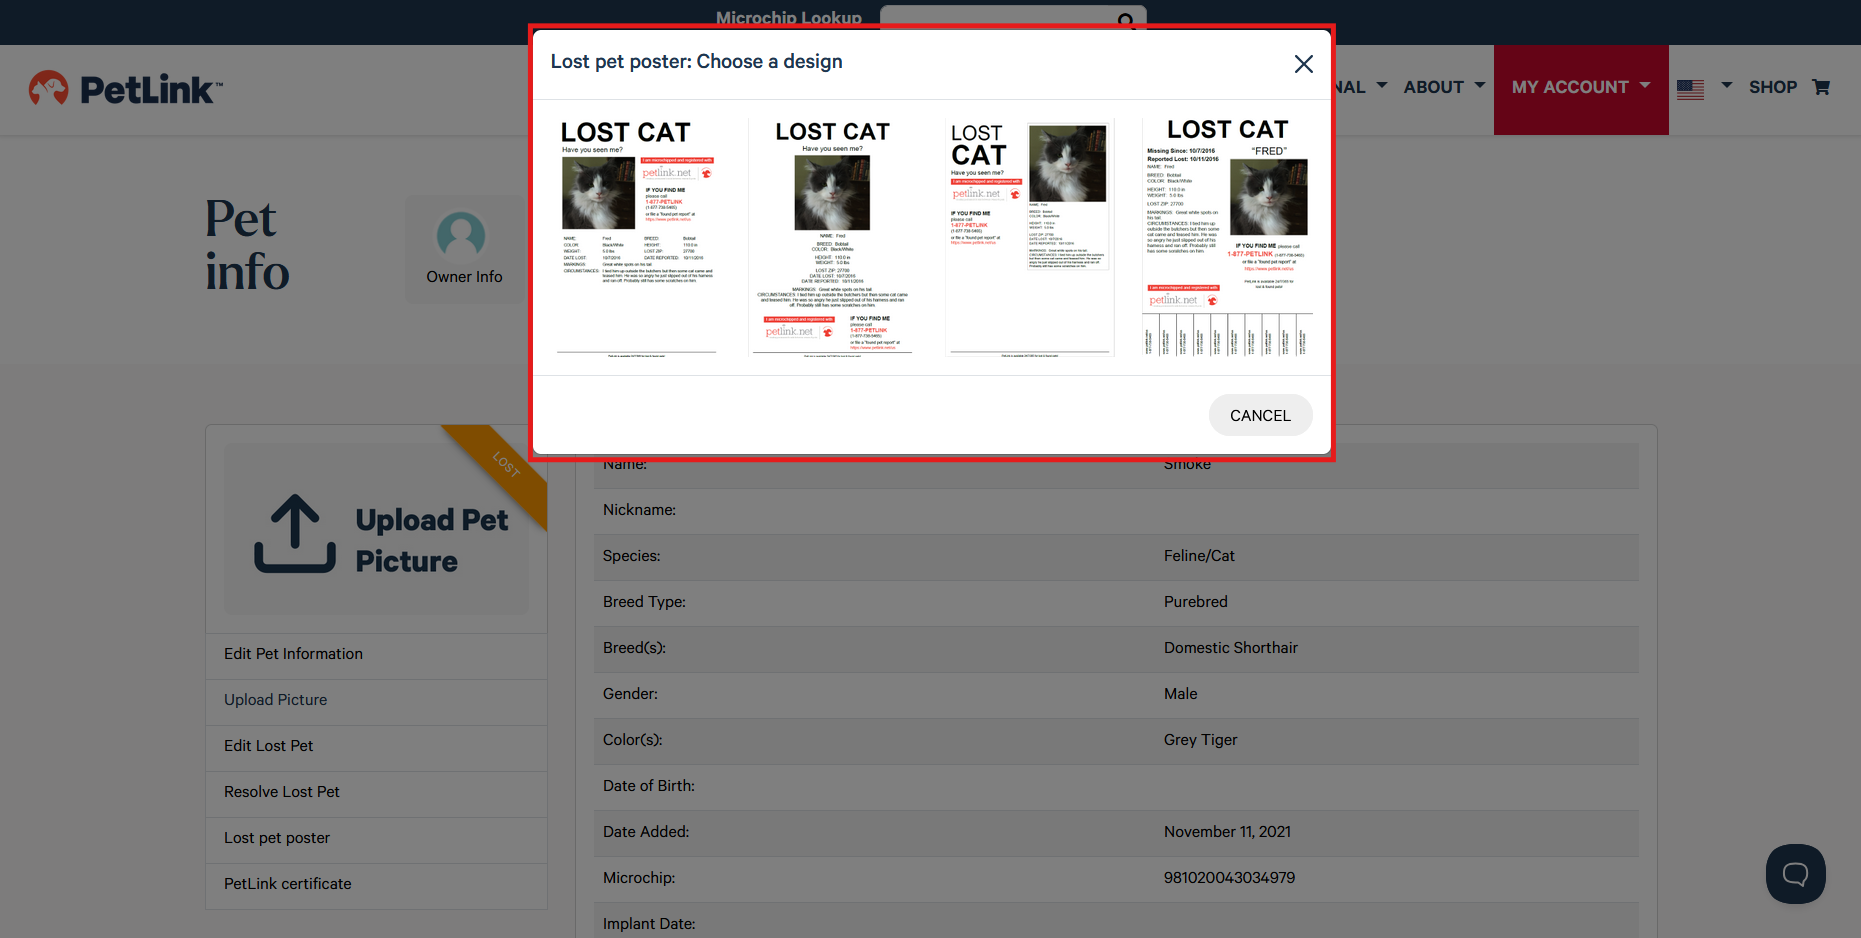This screenshot has height=938, width=1861.
Task: Click the microchip number 981020043034979
Action: click(1229, 878)
